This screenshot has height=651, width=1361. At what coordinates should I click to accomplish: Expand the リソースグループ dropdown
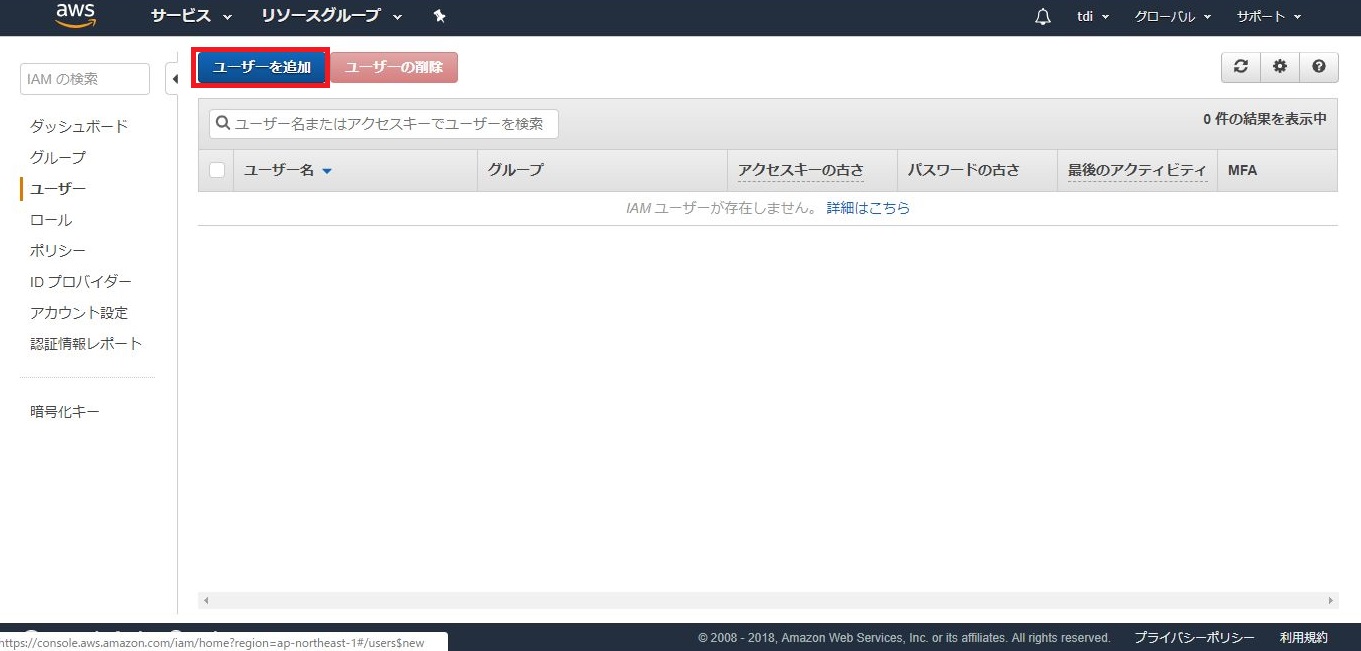point(331,16)
